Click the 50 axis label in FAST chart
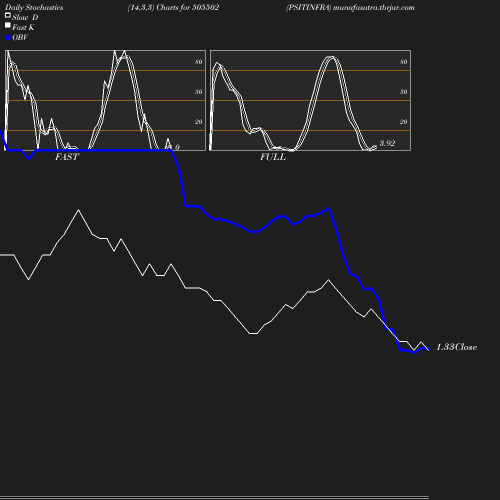 (199, 92)
